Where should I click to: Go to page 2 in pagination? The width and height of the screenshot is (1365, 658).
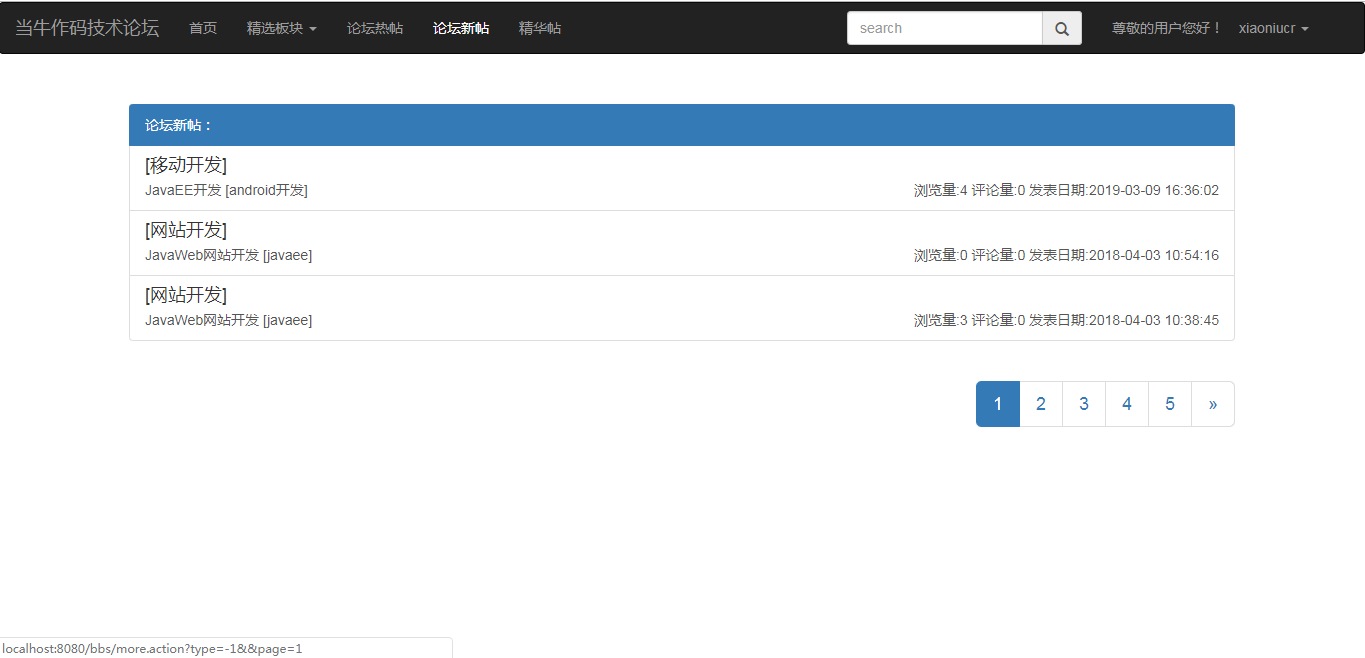[x=1041, y=404]
